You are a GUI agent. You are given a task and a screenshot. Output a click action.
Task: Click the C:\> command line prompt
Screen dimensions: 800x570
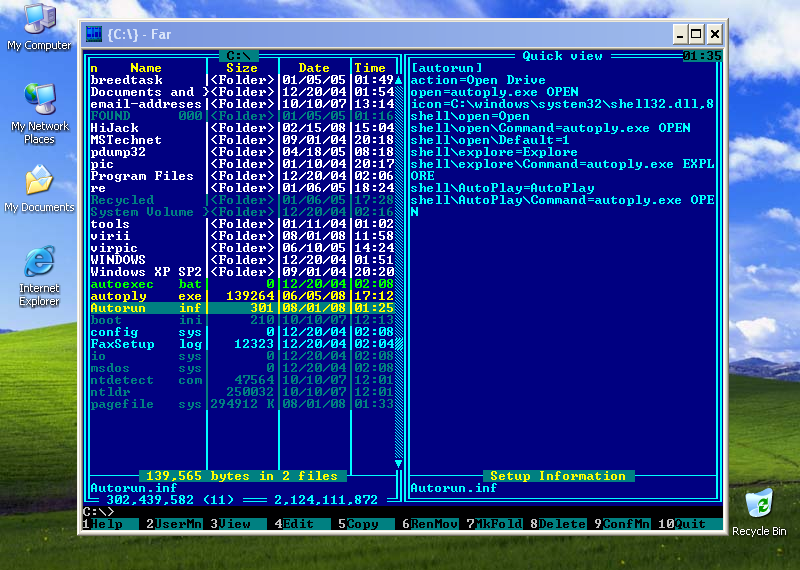98,511
